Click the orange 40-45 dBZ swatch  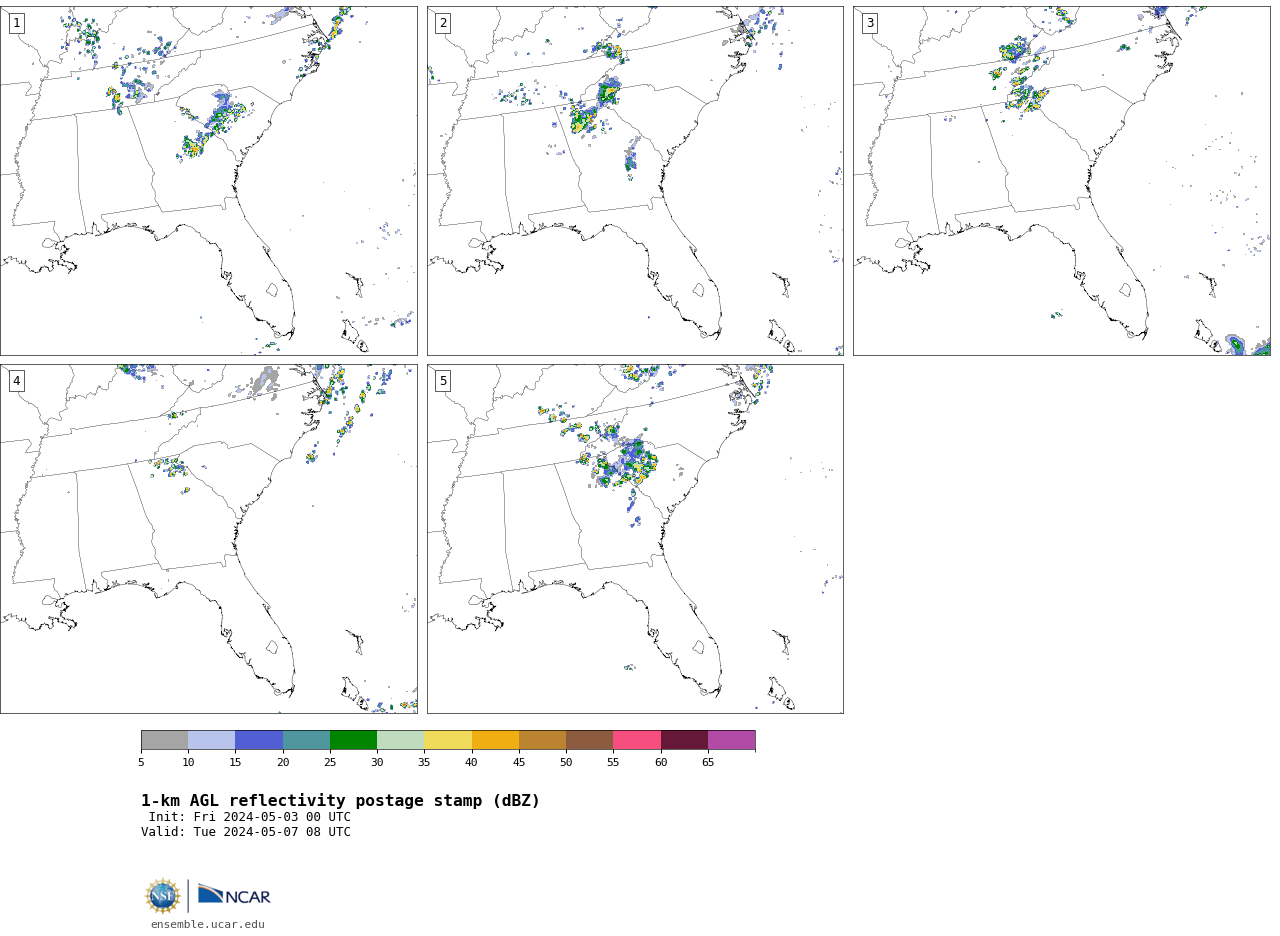pyautogui.click(x=495, y=740)
